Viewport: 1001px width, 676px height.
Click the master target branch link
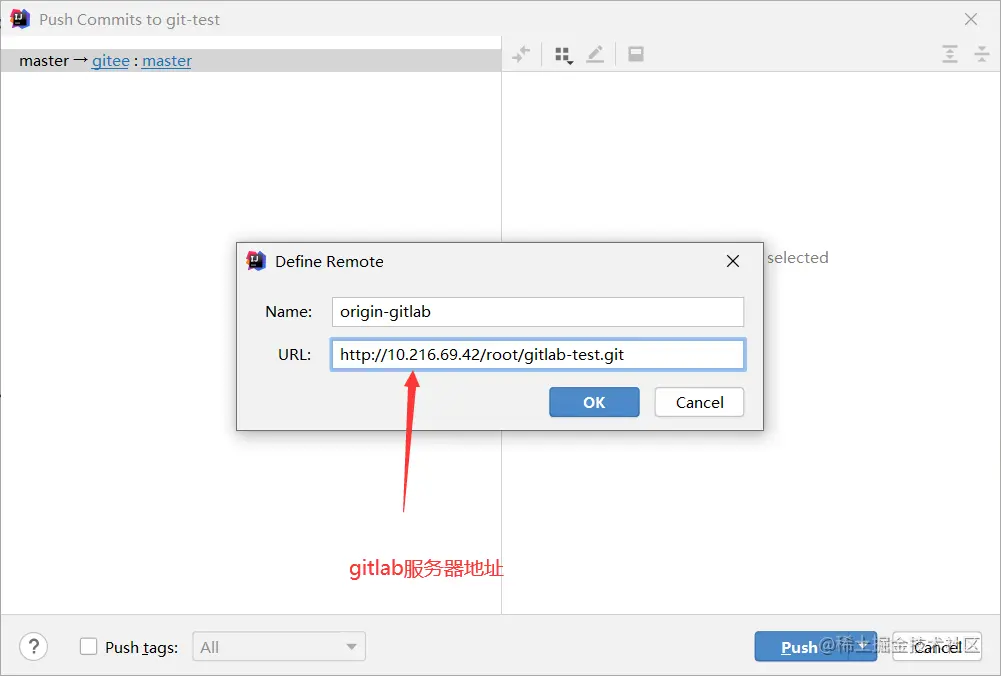167,61
